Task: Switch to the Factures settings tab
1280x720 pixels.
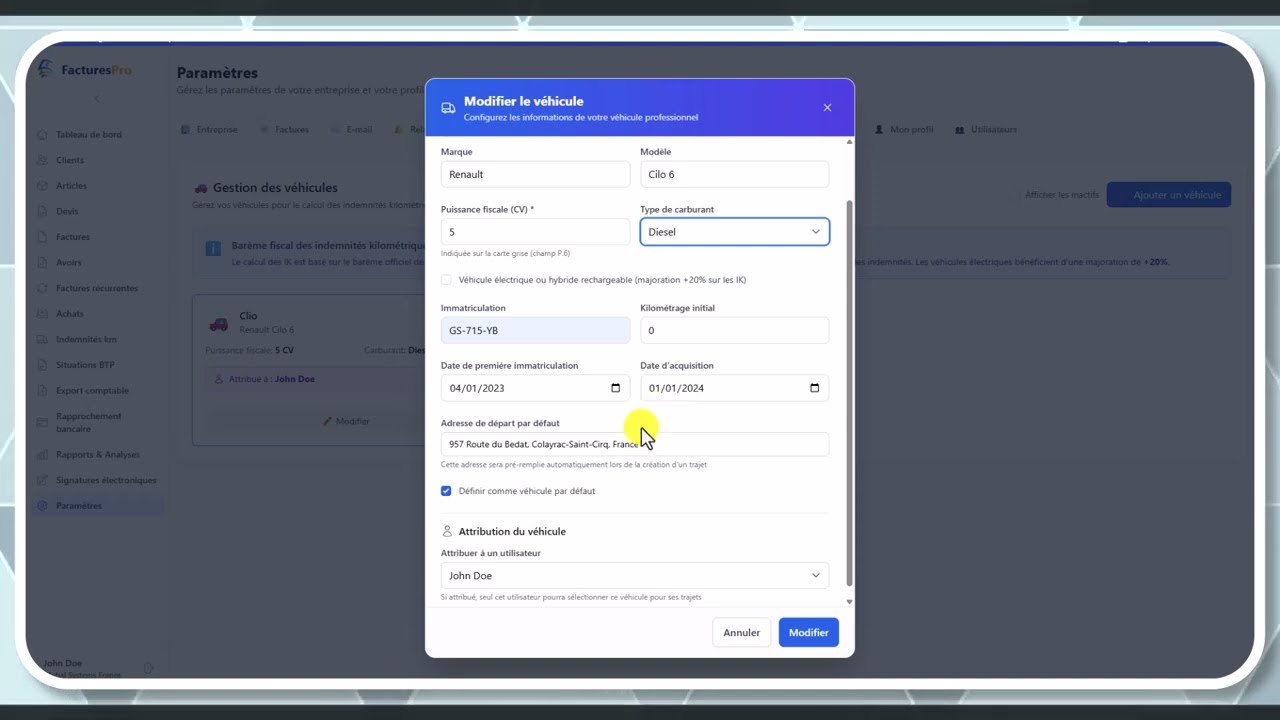Action: coord(285,130)
